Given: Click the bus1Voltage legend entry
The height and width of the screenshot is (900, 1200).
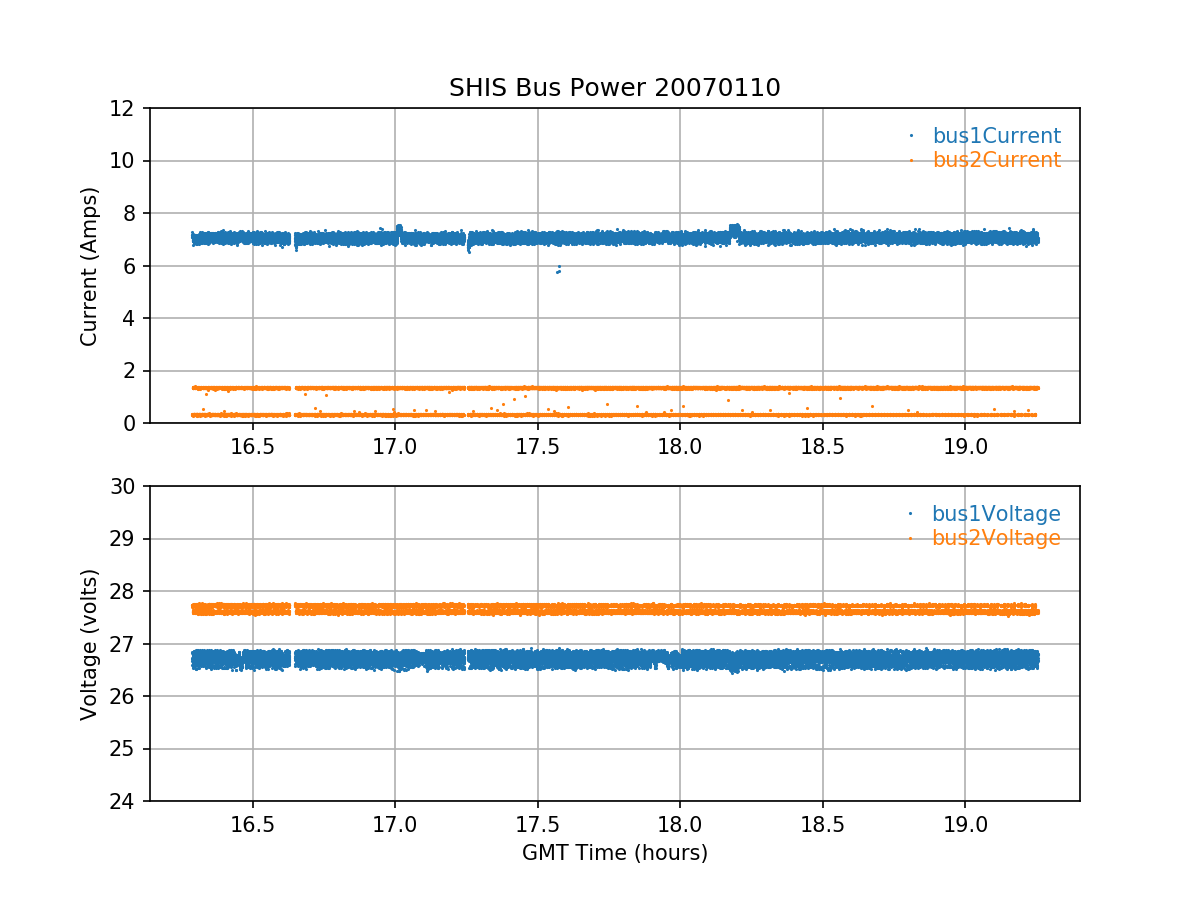Looking at the screenshot, I should (996, 514).
